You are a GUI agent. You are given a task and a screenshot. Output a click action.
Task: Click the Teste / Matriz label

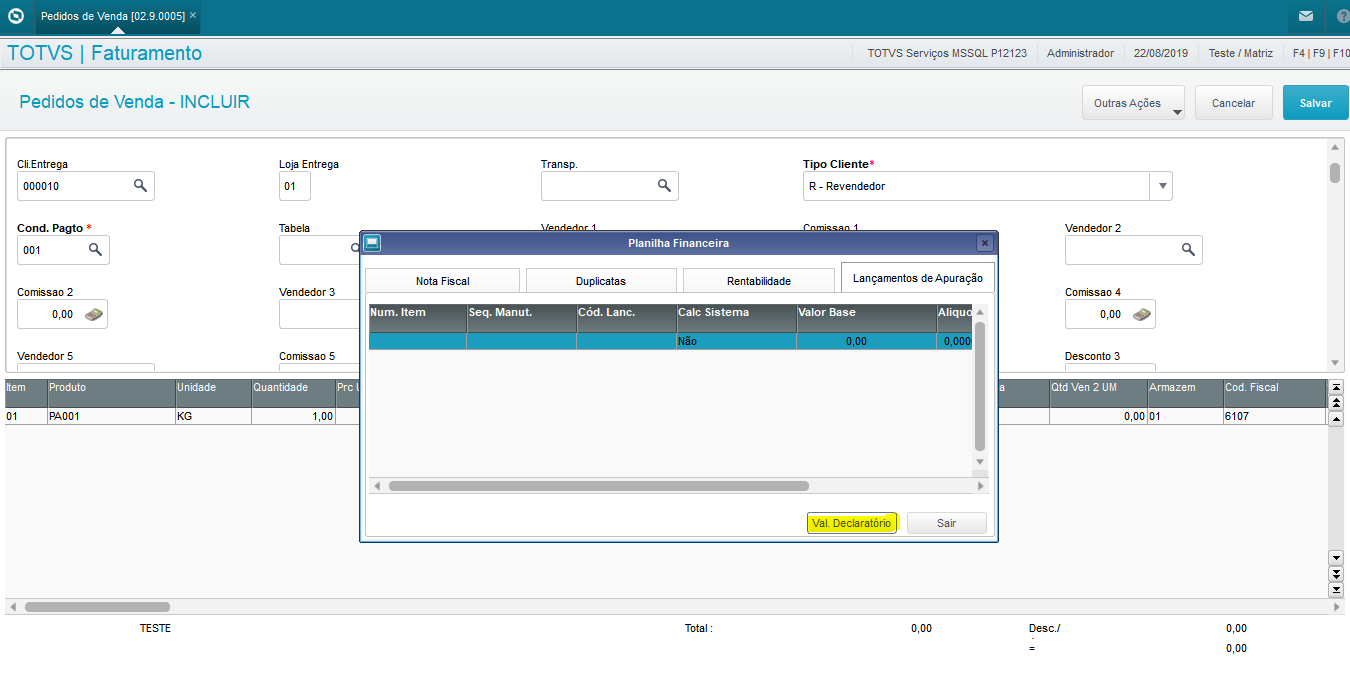click(x=1240, y=53)
